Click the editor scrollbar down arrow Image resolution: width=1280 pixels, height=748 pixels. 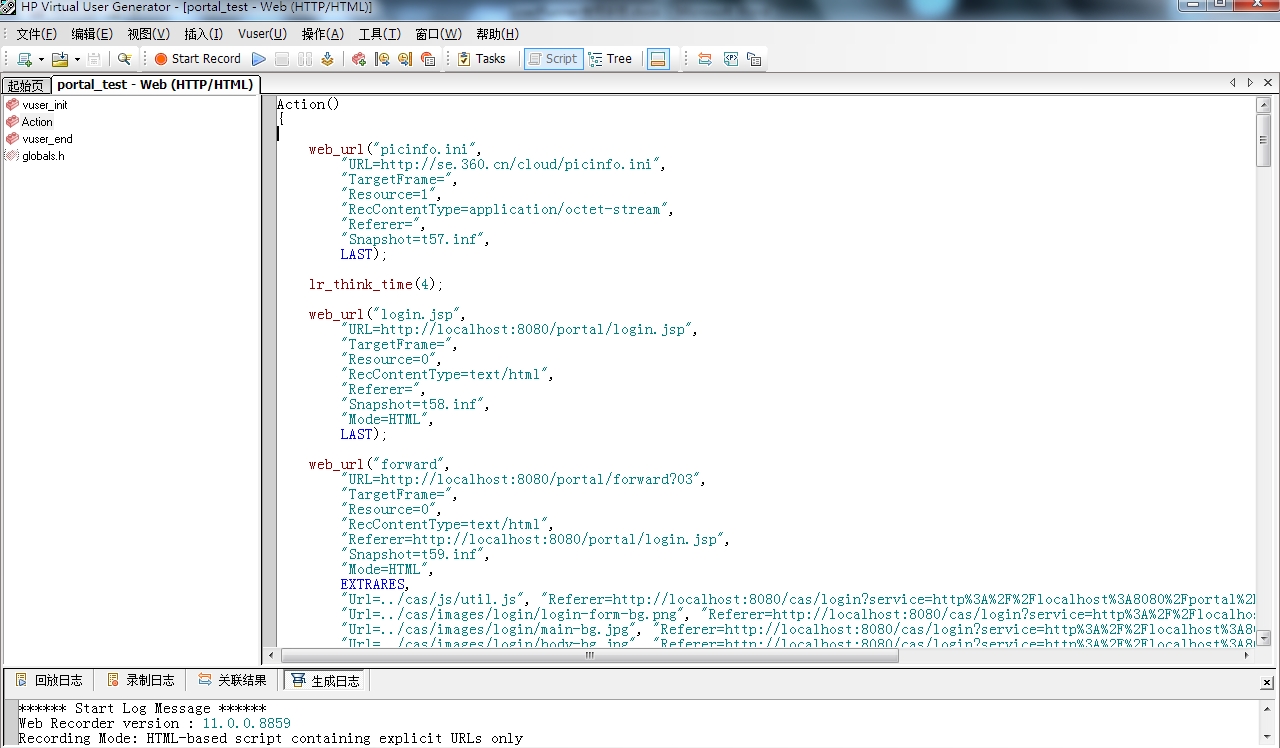(1264, 638)
